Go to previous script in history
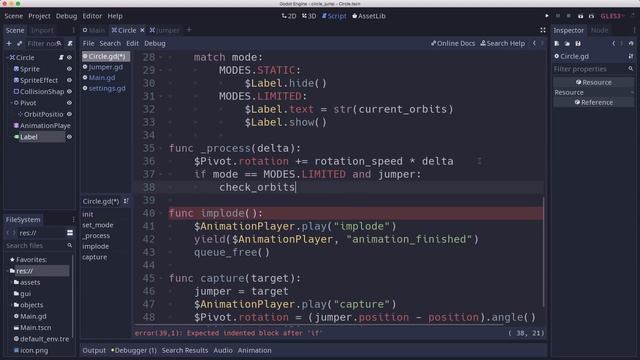Viewport: 640px width, 360px height. pos(534,43)
